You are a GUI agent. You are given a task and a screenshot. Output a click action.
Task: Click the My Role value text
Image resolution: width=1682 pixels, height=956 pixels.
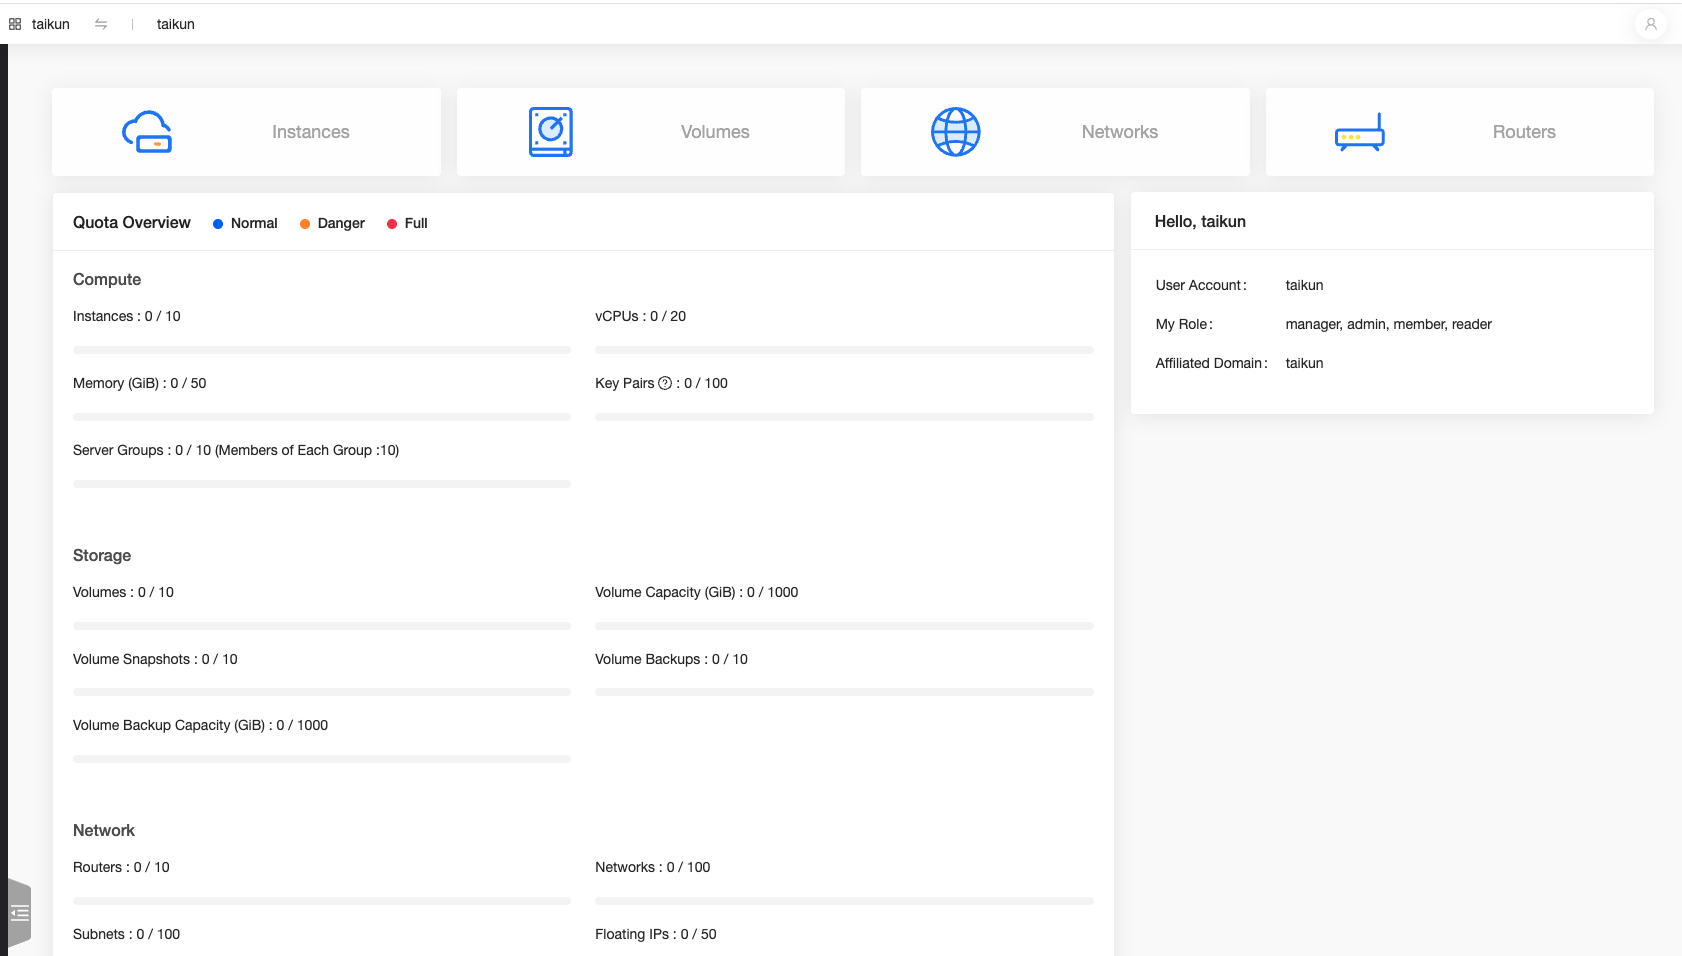click(x=1389, y=324)
